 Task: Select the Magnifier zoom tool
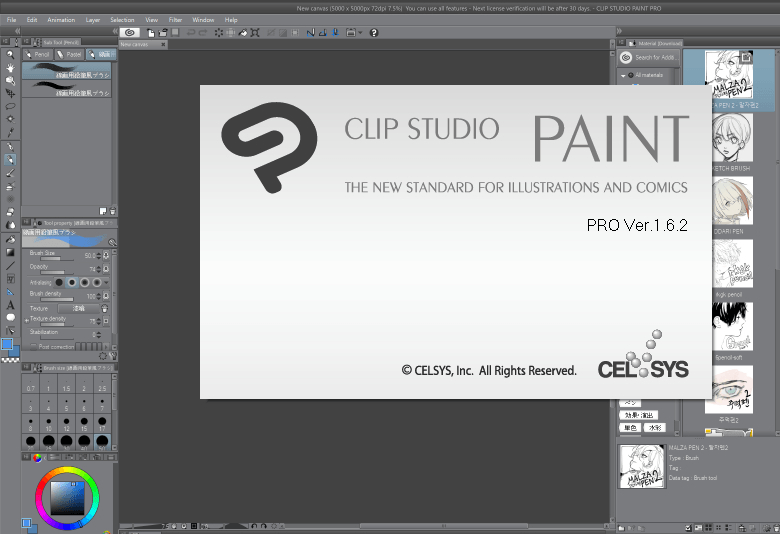[10, 55]
